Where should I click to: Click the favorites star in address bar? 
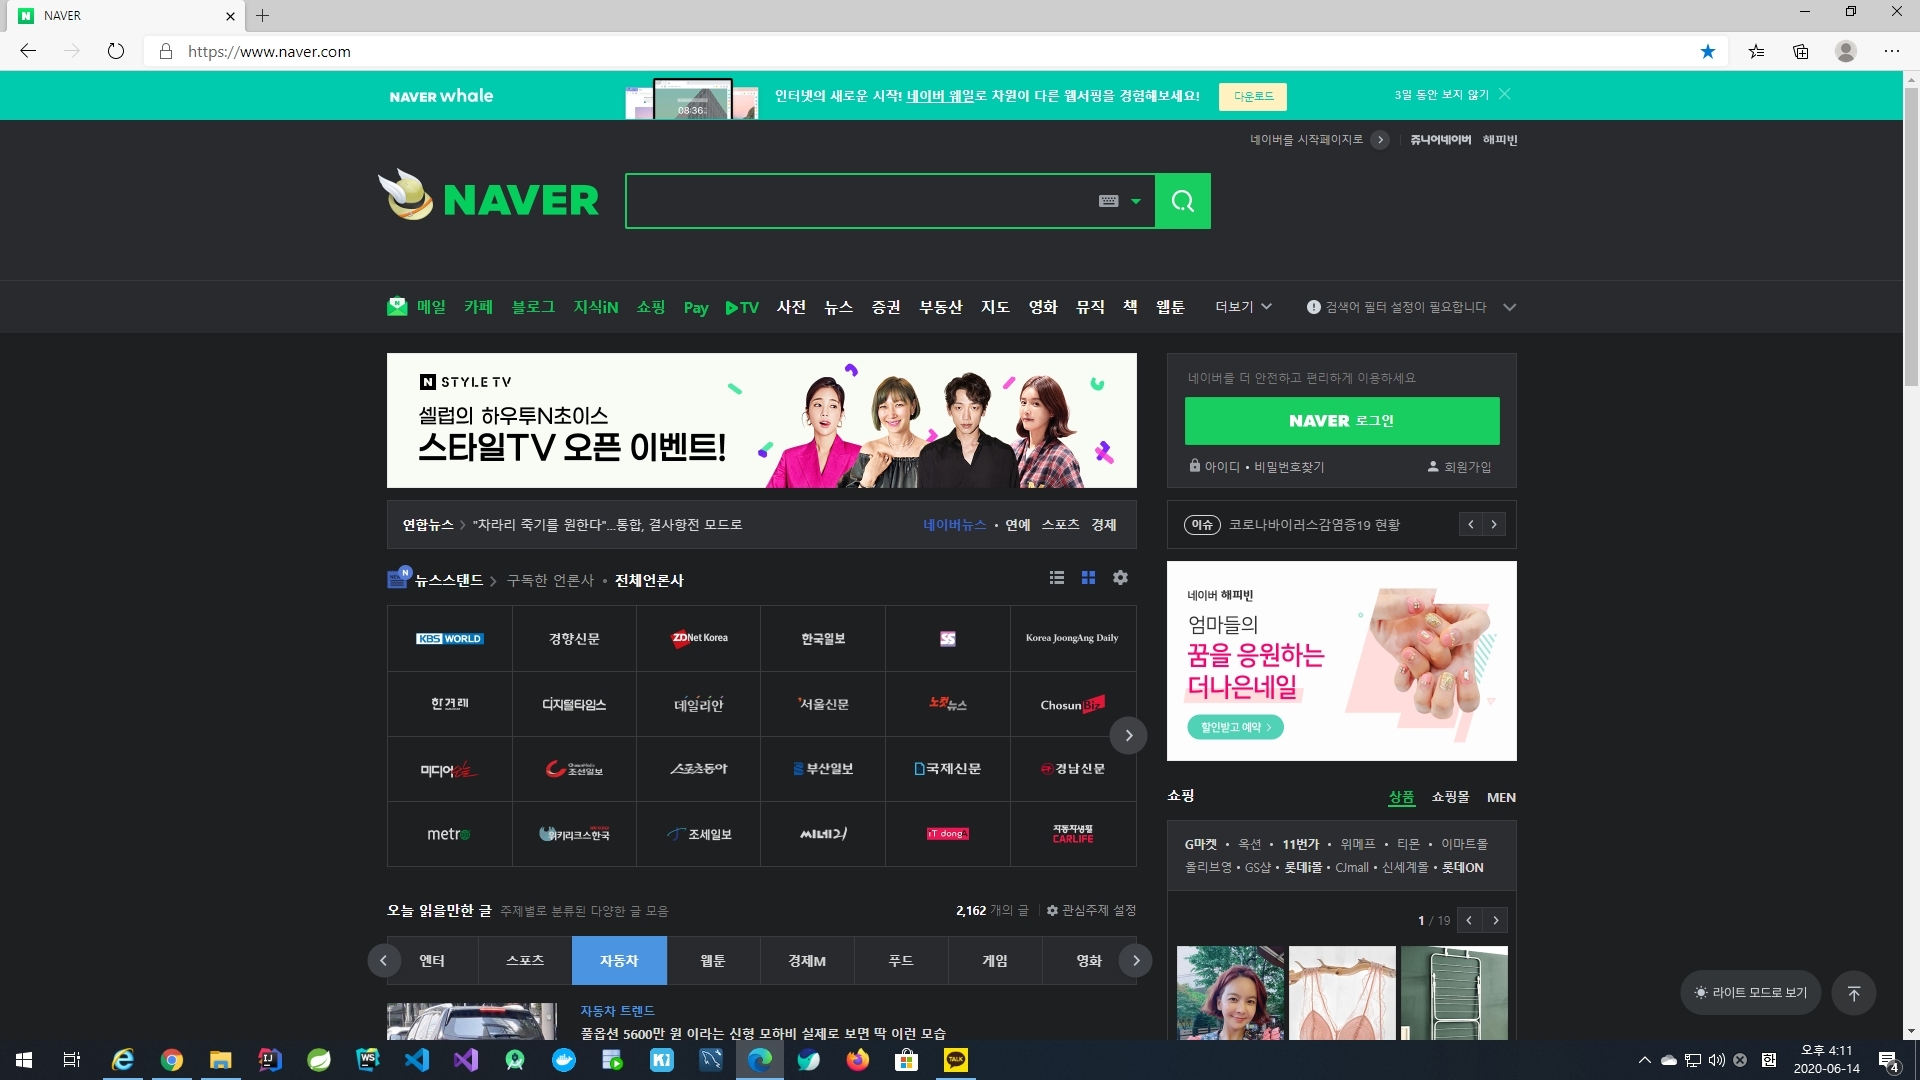pos(1707,51)
